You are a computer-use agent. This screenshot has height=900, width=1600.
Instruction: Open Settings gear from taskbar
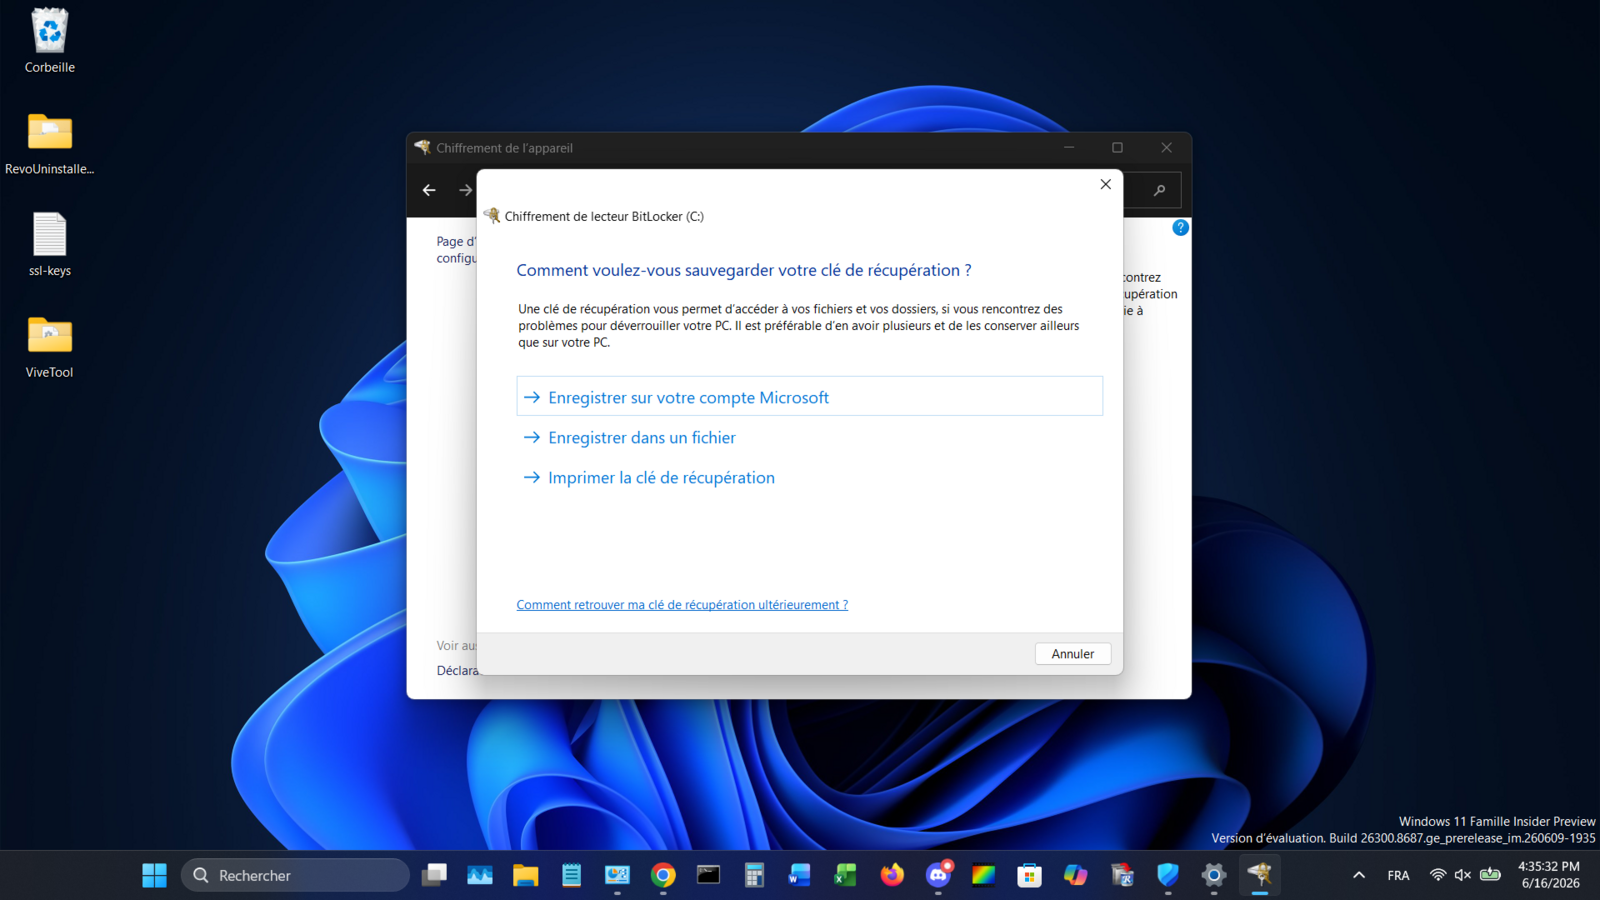pyautogui.click(x=1214, y=875)
